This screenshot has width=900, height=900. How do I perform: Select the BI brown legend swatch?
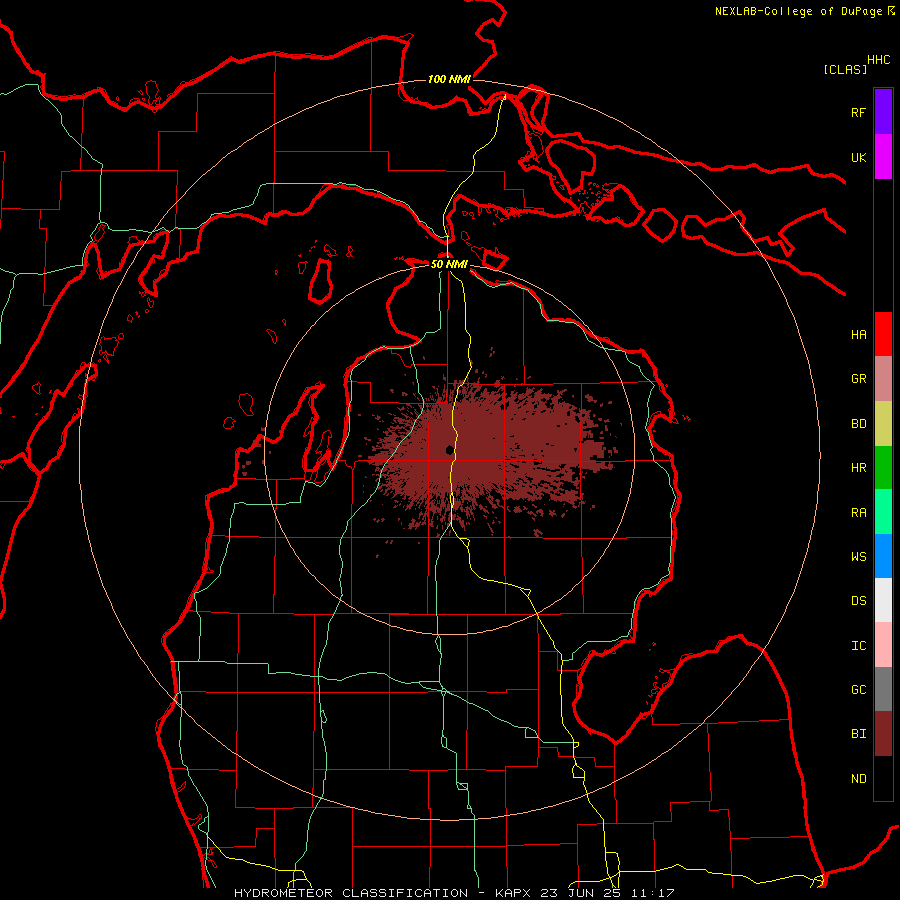click(883, 734)
